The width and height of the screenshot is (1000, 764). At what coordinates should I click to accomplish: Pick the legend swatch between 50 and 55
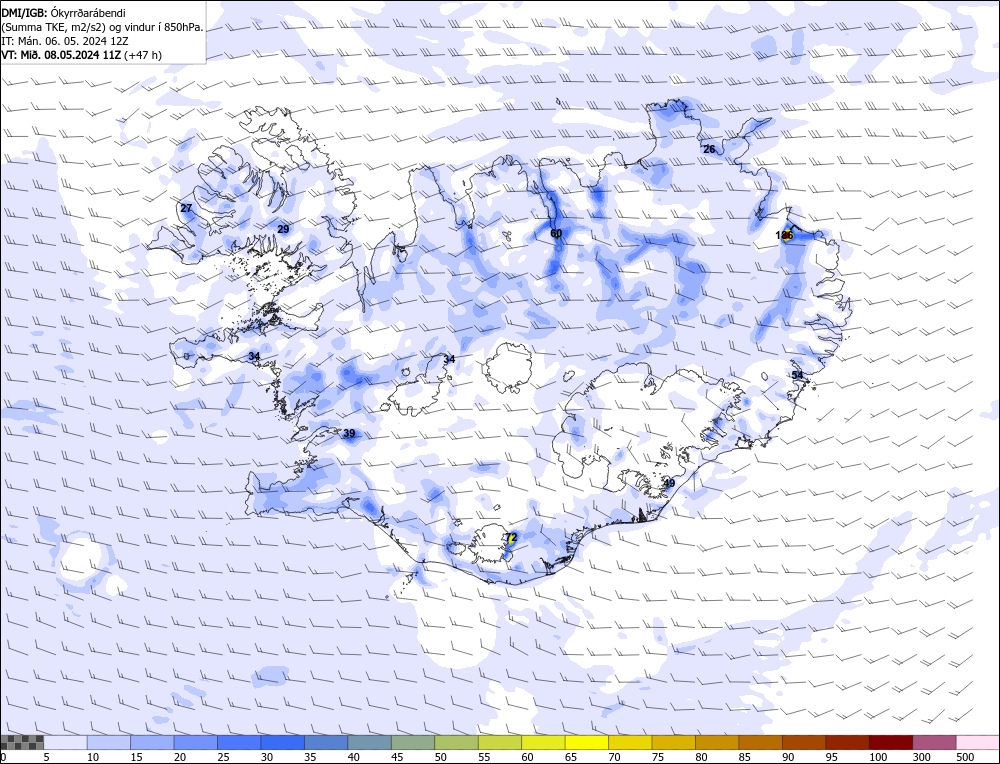pos(457,742)
